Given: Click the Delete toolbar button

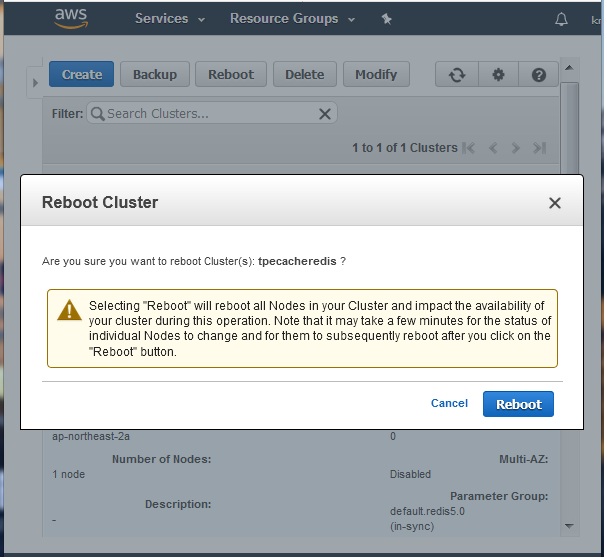Looking at the screenshot, I should [304, 74].
